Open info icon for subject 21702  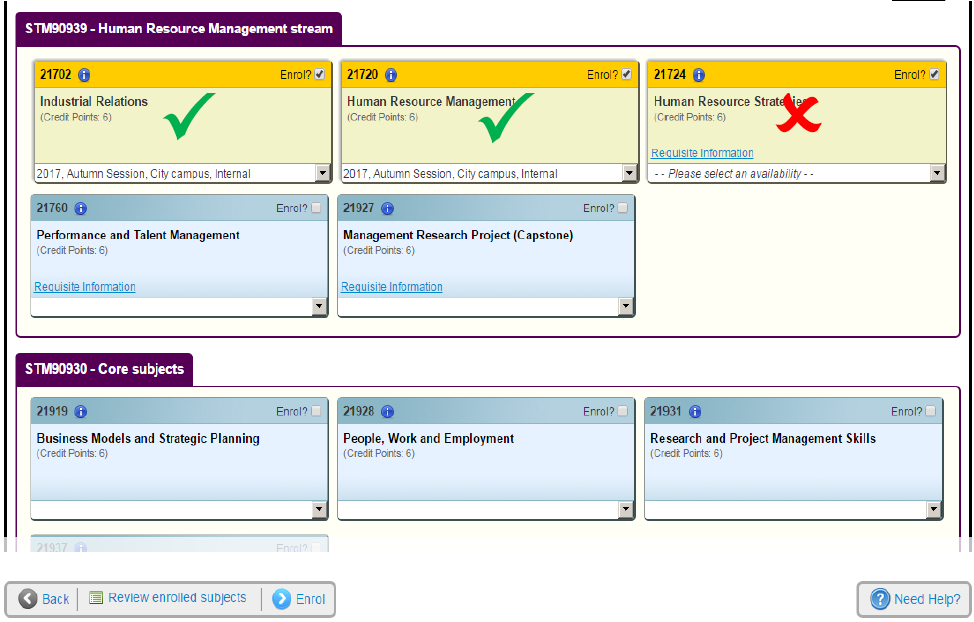click(84, 75)
